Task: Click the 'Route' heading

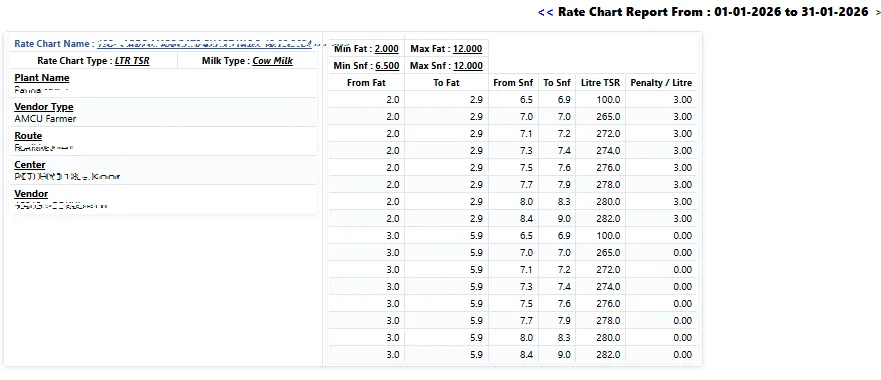Action: click(x=28, y=135)
